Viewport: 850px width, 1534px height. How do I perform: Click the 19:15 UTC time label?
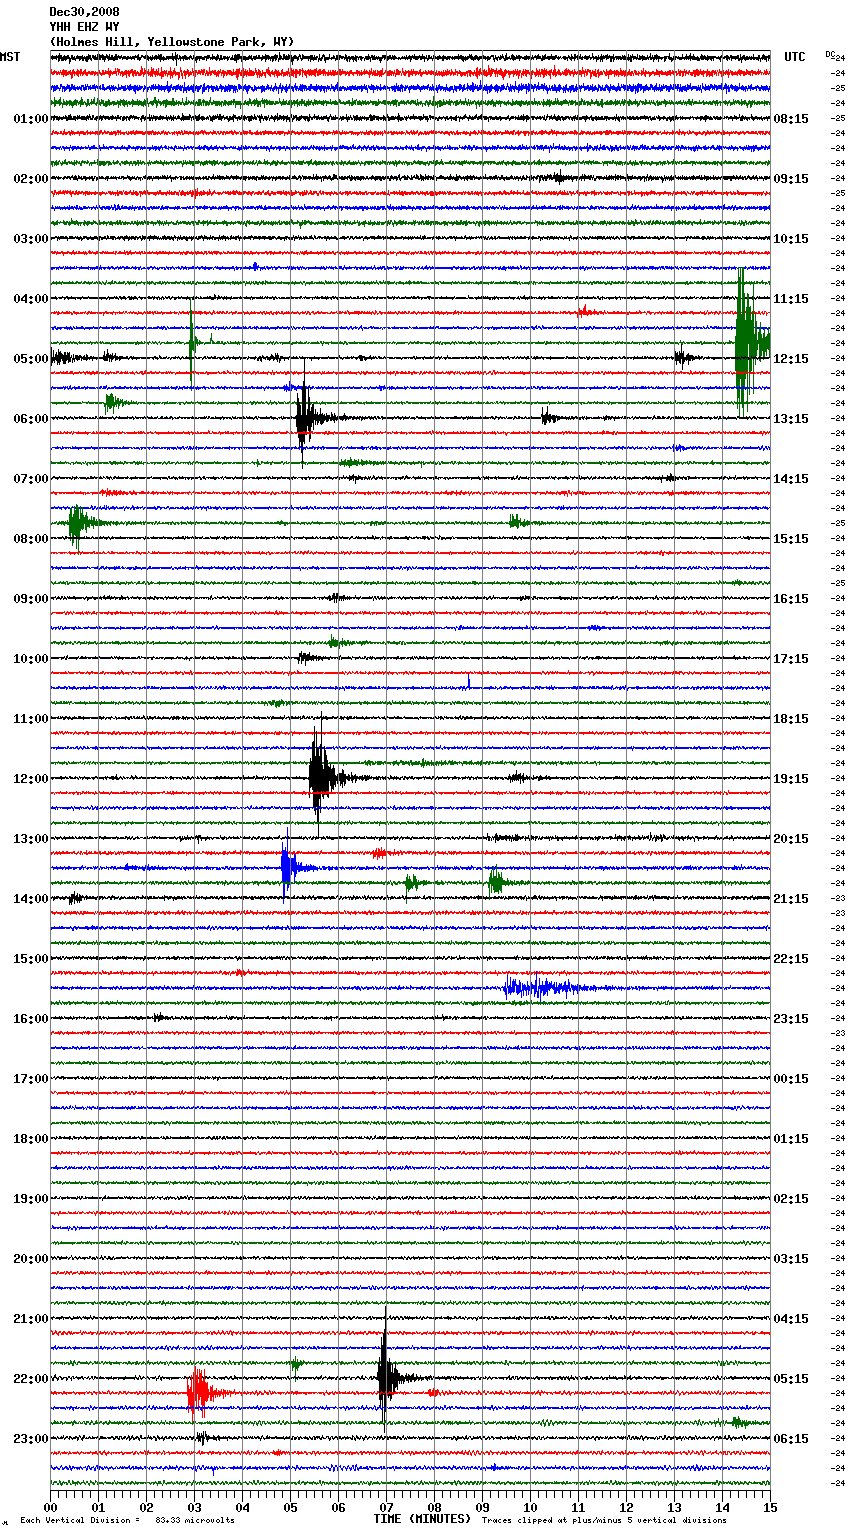791,779
